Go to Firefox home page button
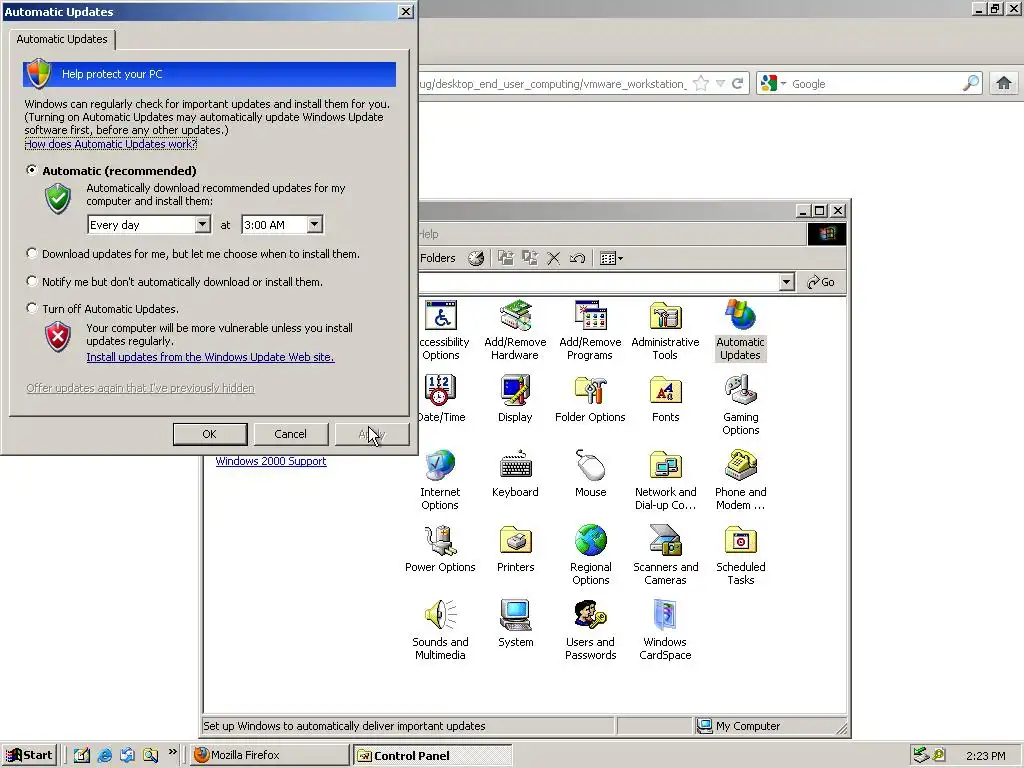 1004,83
